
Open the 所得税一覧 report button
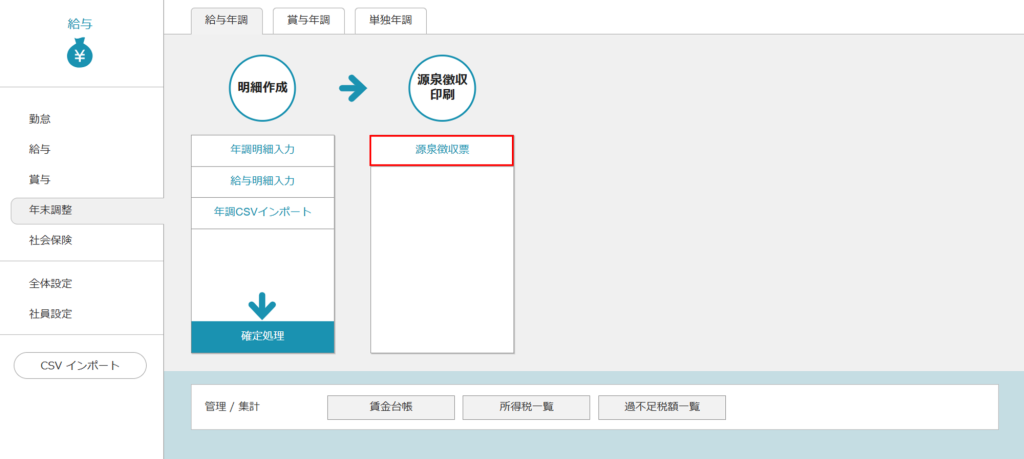tap(526, 407)
